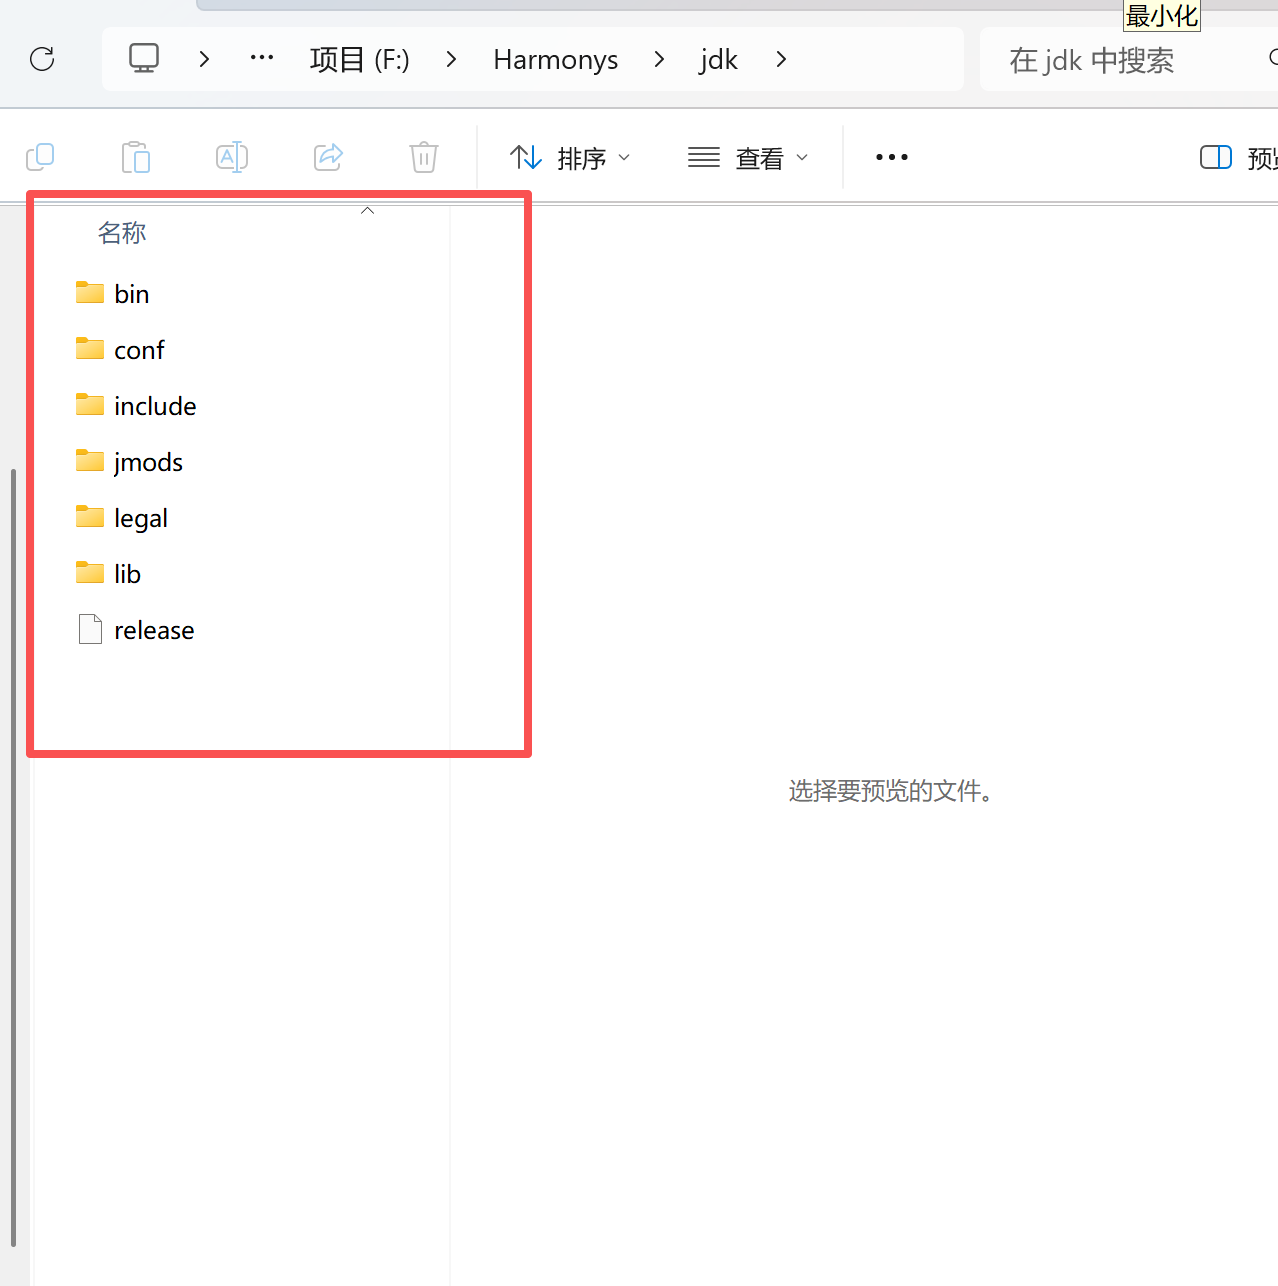The height and width of the screenshot is (1286, 1278).
Task: Click the Refresh icon near address bar
Action: click(x=42, y=60)
